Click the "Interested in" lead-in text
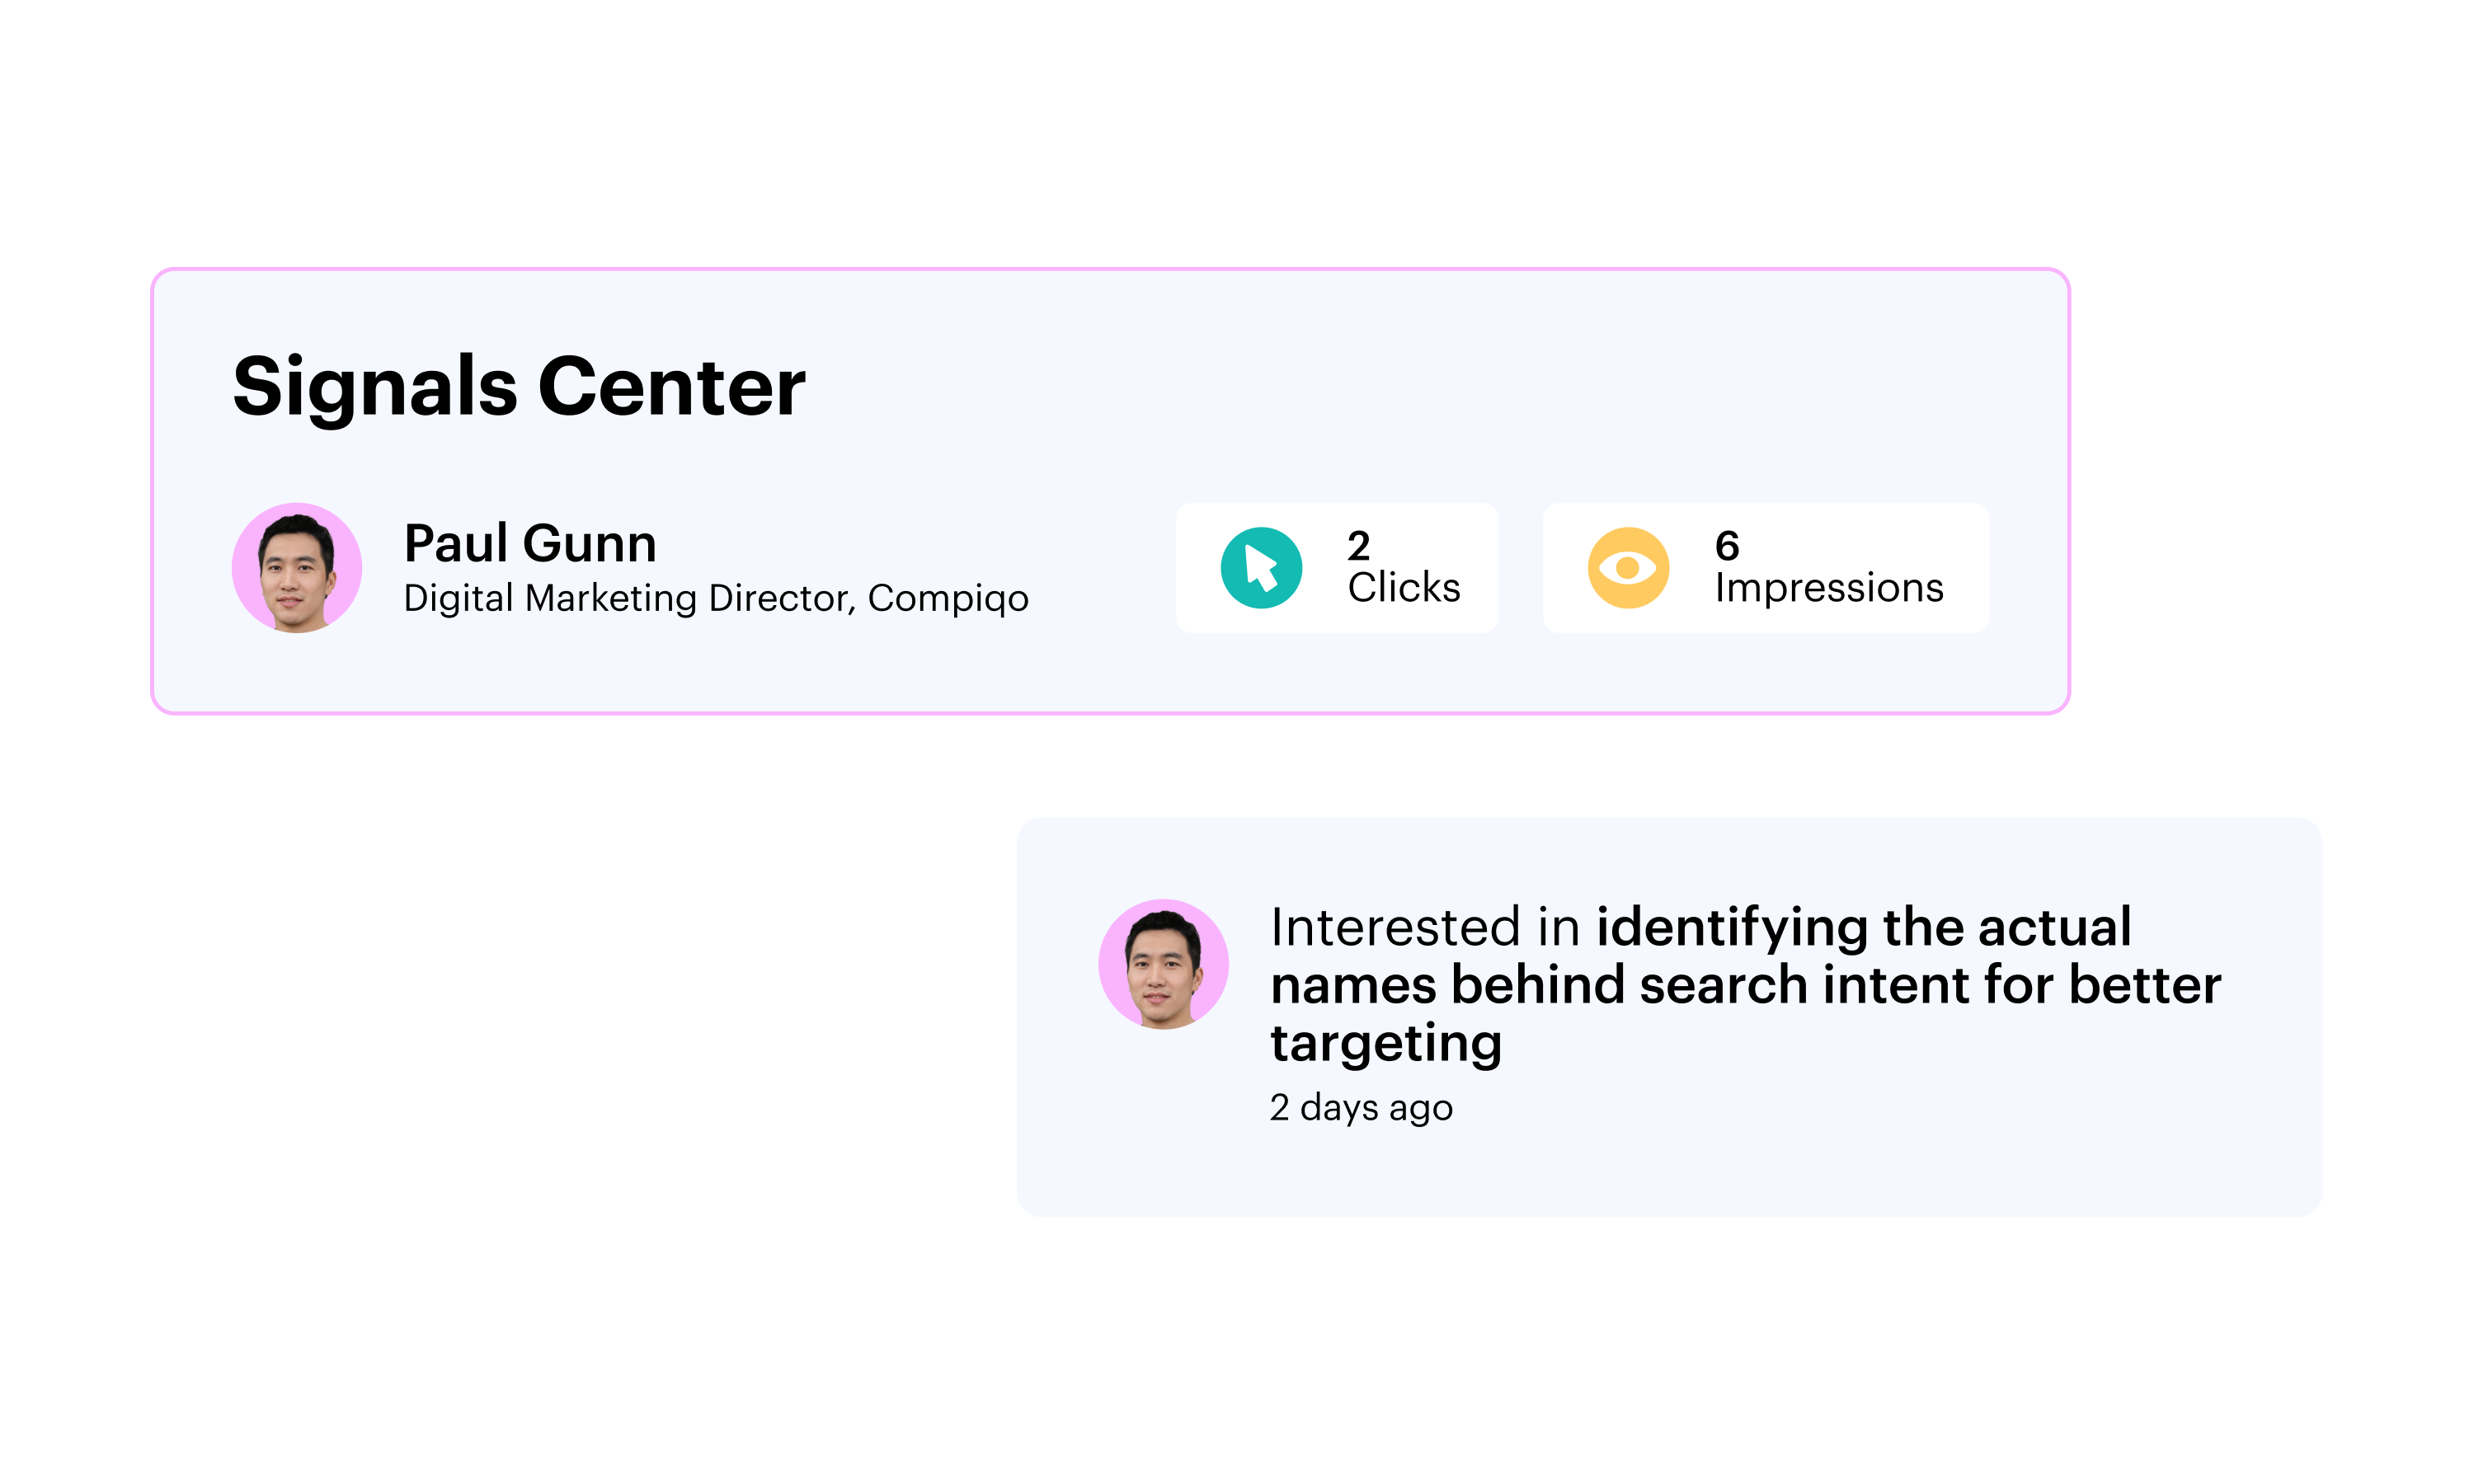 click(1425, 927)
